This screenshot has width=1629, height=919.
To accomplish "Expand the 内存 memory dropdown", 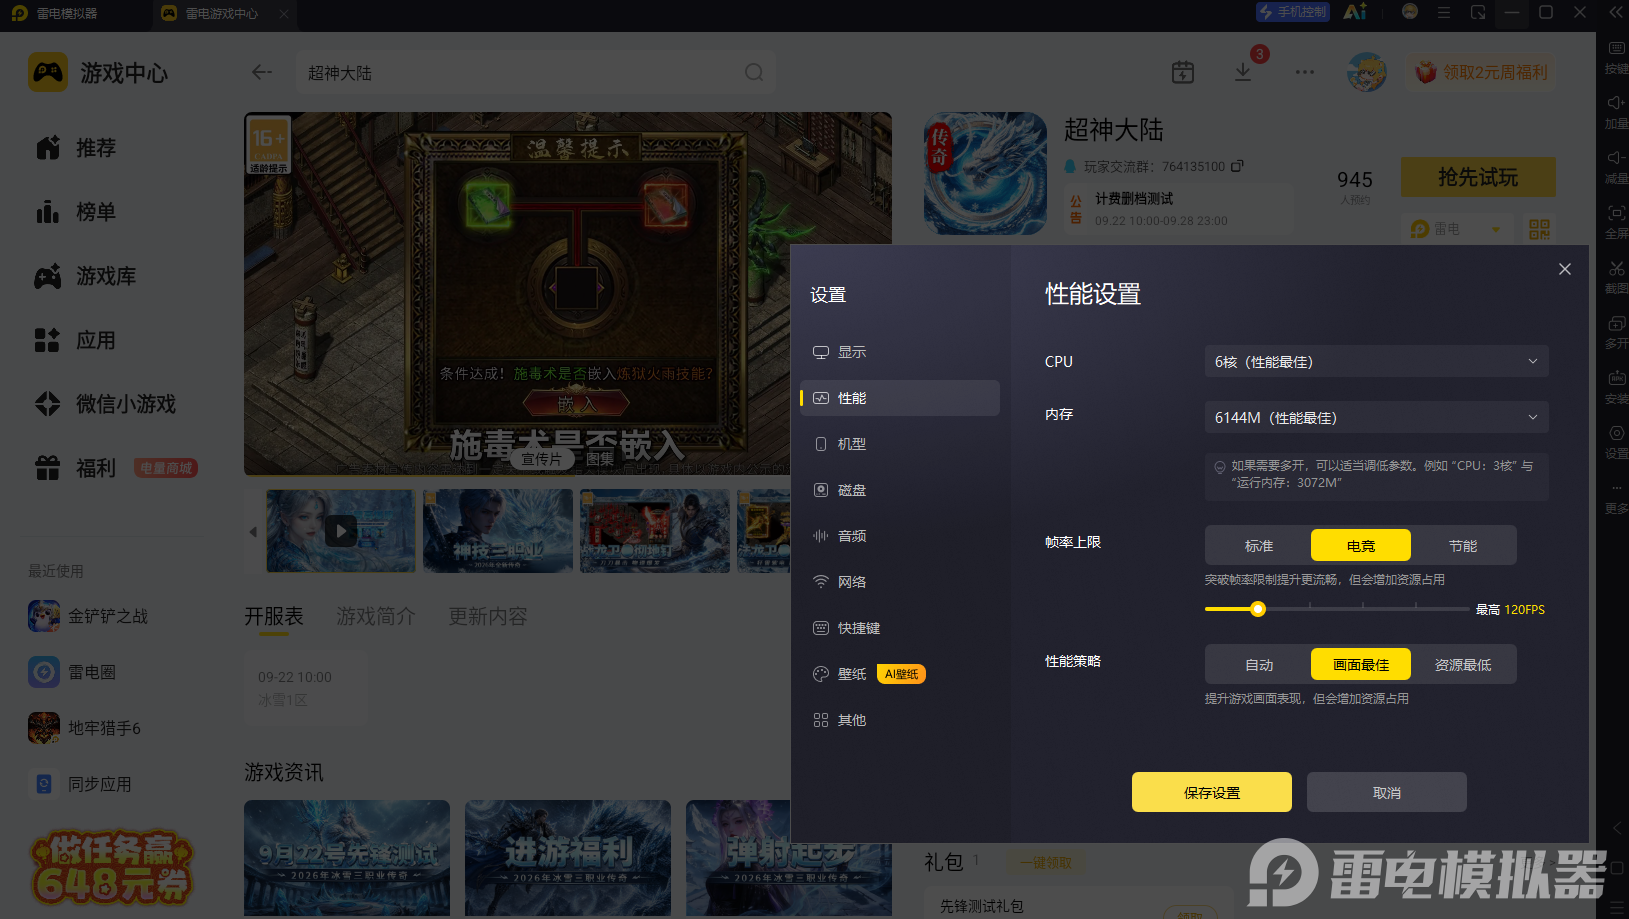I will (1376, 417).
